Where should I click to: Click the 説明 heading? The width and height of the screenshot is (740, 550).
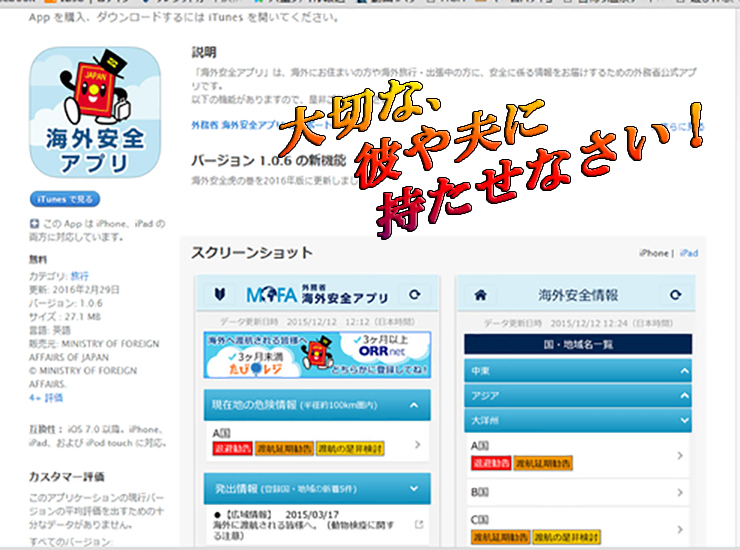coord(204,52)
